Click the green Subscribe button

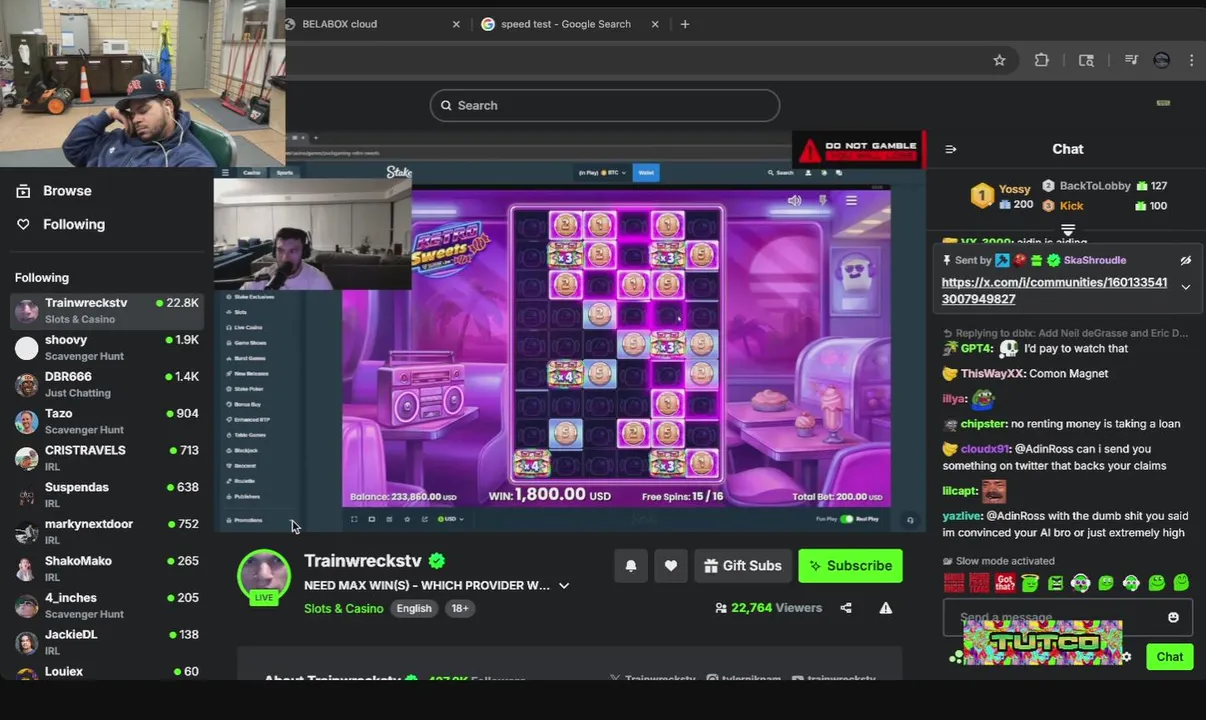[x=850, y=566]
